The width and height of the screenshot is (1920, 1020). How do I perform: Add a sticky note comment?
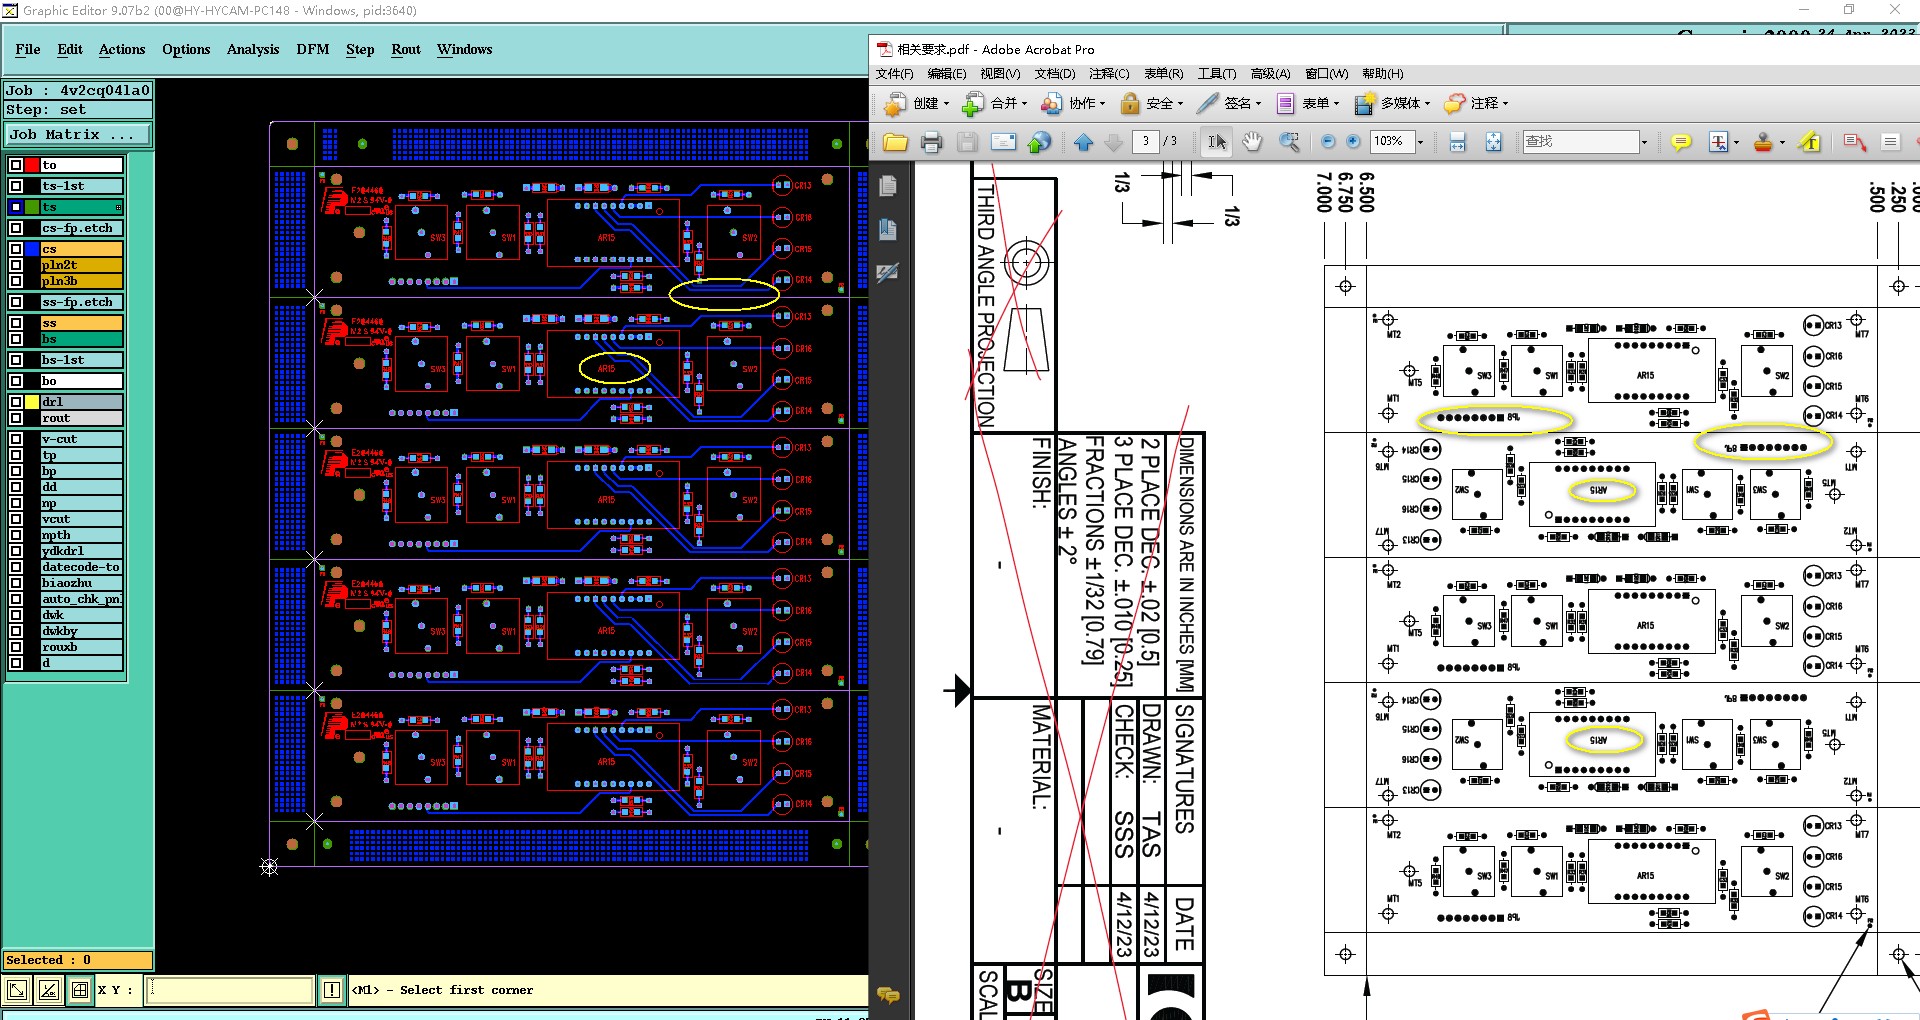click(1681, 142)
